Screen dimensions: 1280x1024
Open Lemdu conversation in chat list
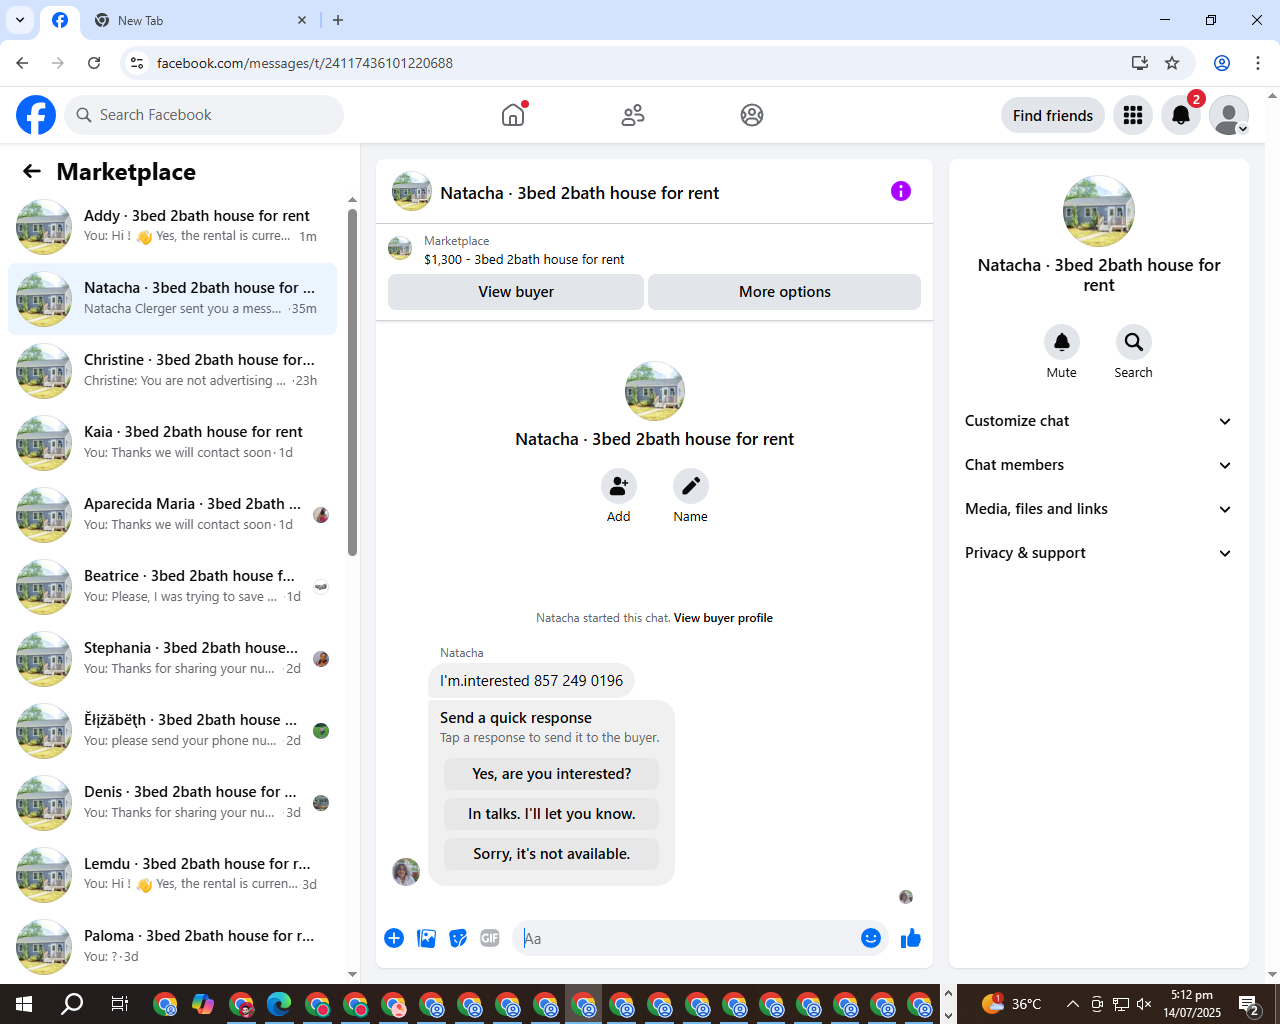(x=172, y=874)
